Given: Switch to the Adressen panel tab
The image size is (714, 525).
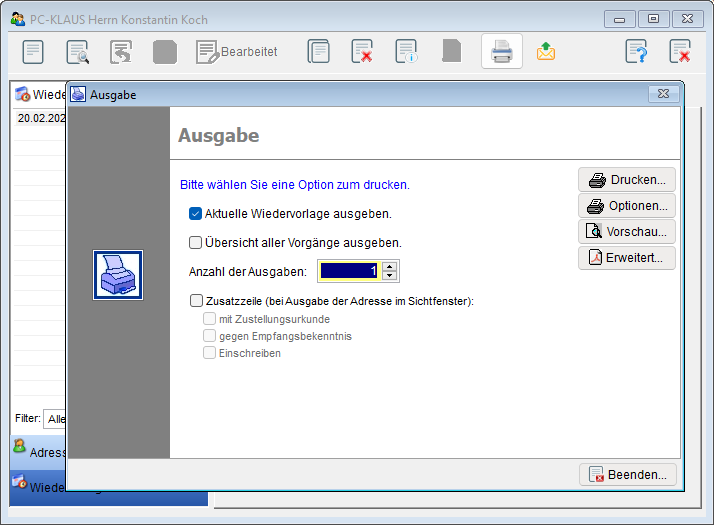Looking at the screenshot, I should [x=38, y=452].
